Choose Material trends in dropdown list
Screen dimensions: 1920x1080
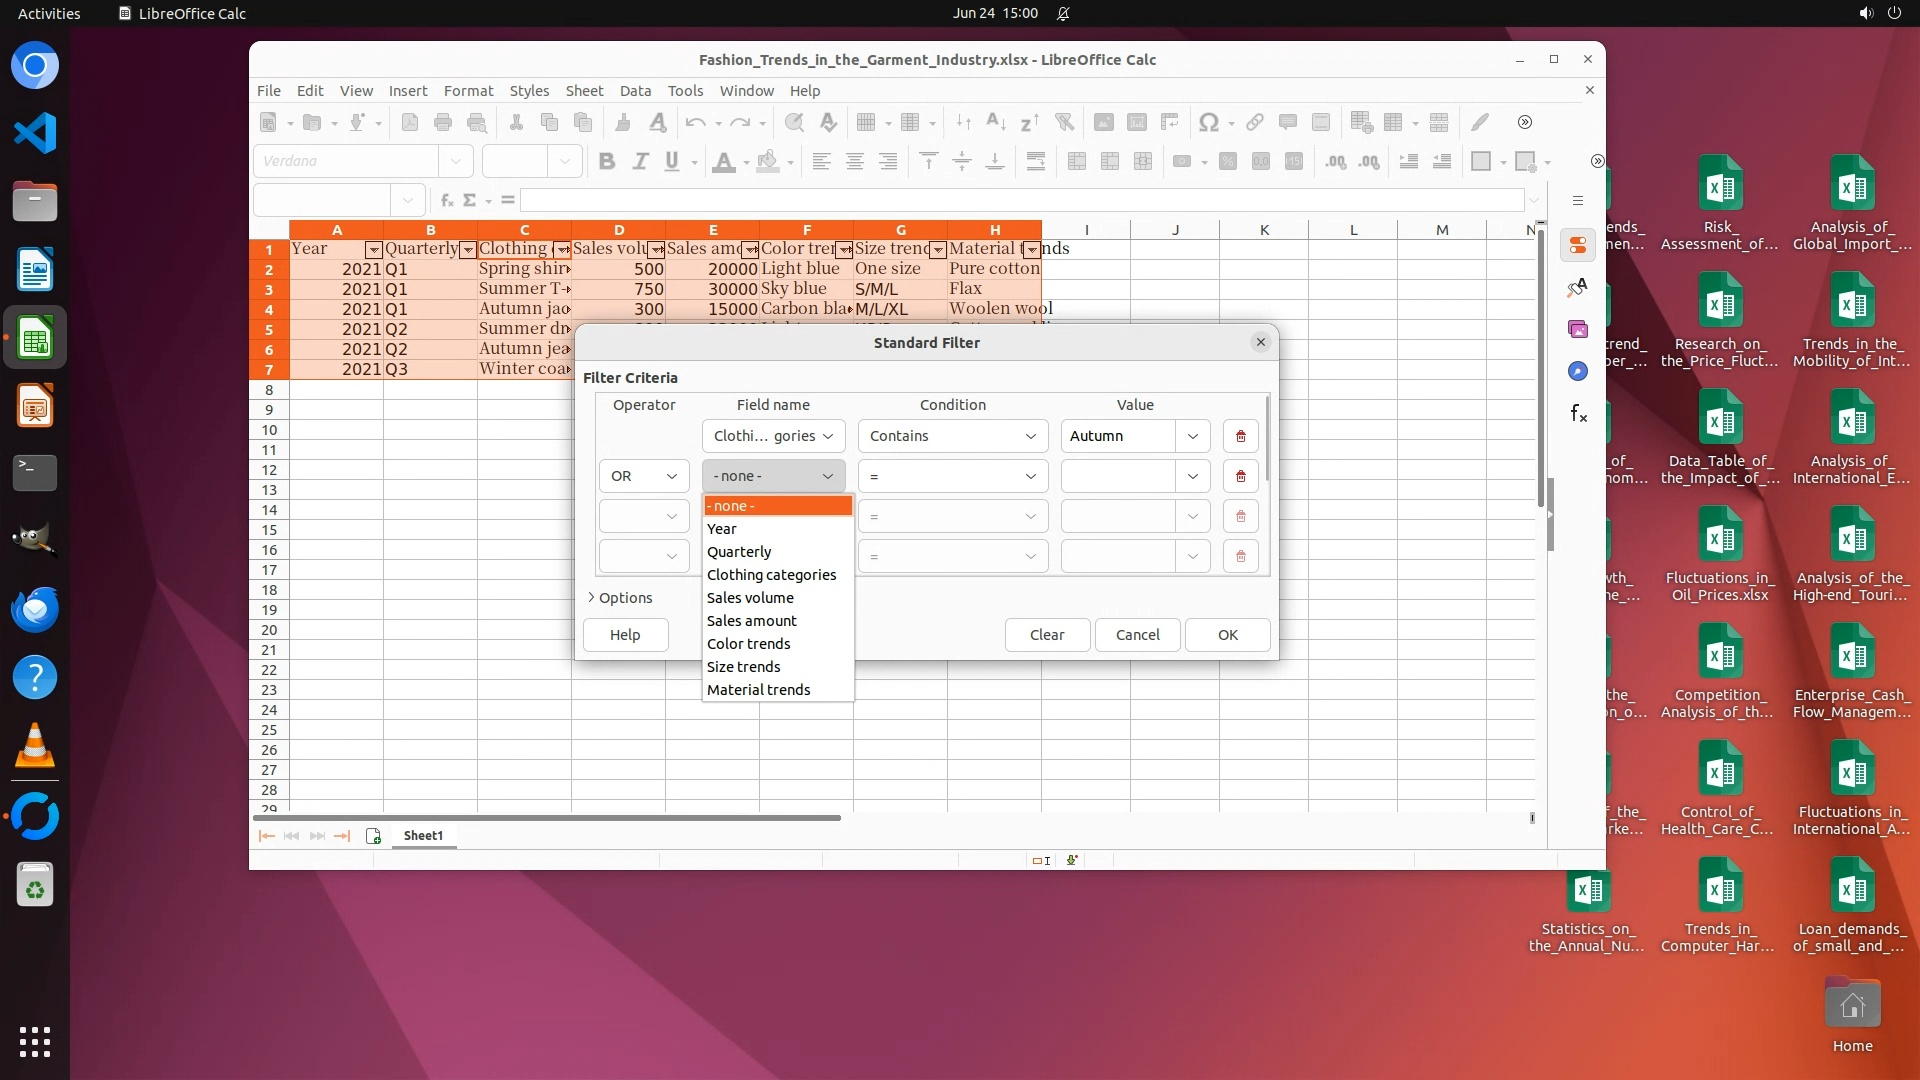758,690
